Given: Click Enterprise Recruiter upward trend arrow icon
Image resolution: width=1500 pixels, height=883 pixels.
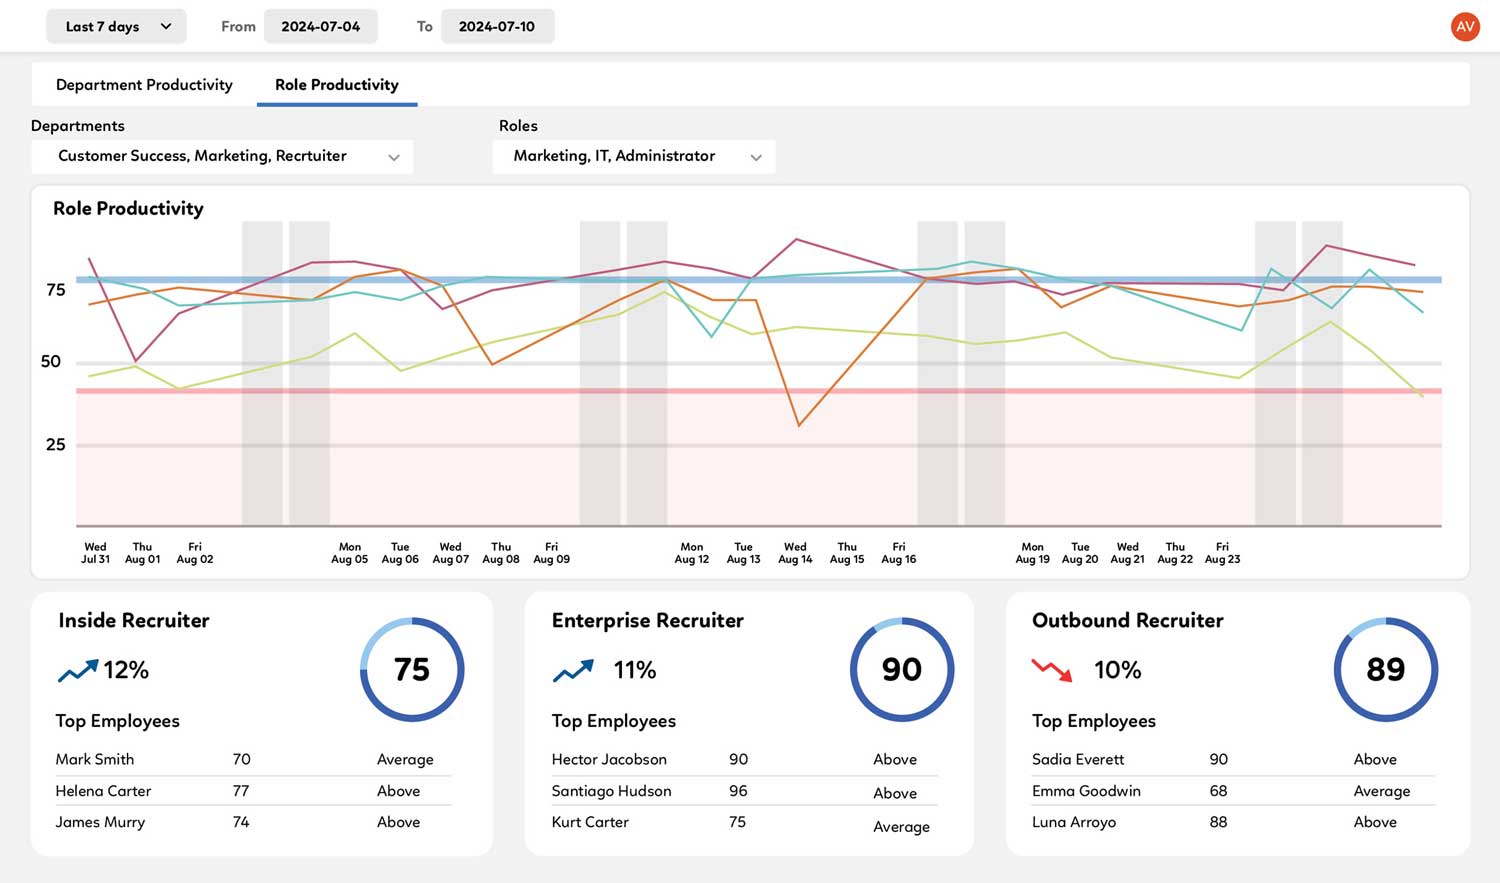Looking at the screenshot, I should (573, 671).
